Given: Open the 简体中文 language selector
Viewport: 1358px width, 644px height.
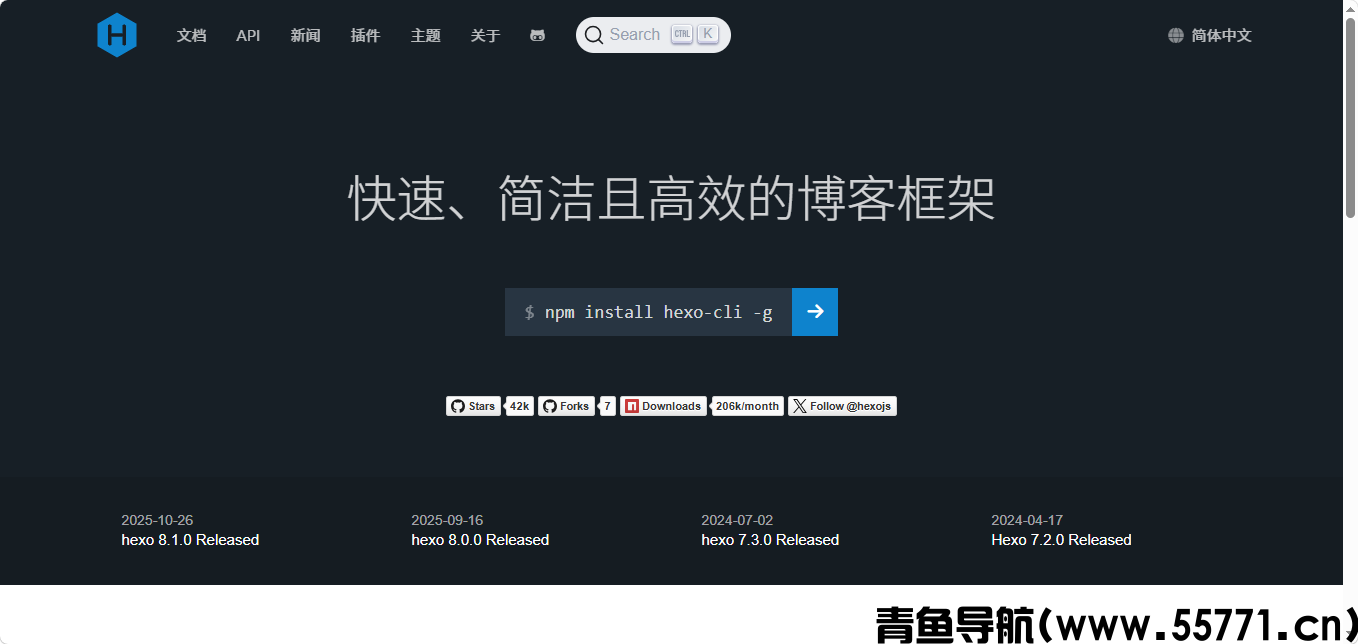Looking at the screenshot, I should [1209, 35].
